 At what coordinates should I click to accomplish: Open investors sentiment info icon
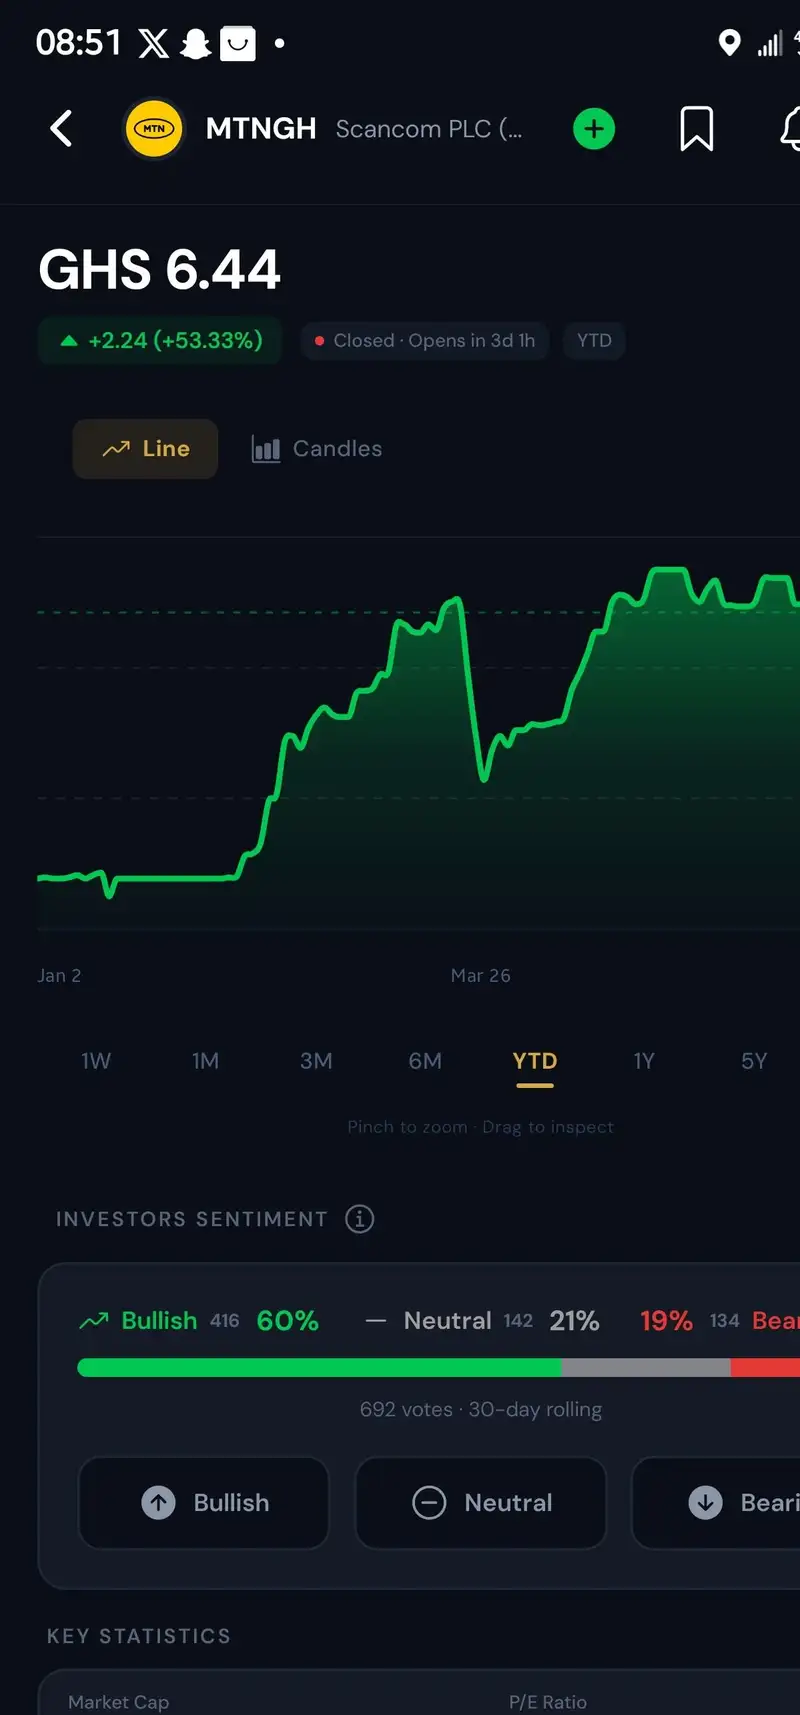click(x=360, y=1219)
